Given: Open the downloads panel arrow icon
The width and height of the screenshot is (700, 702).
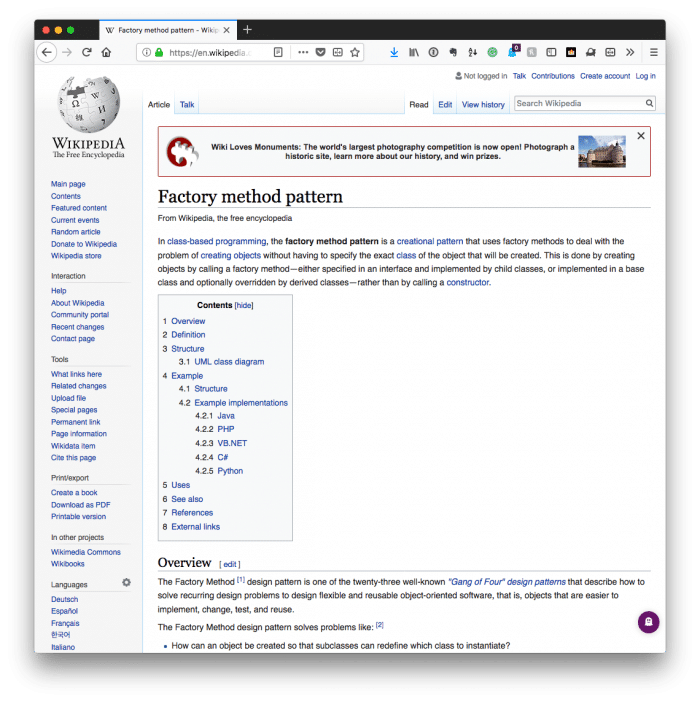Looking at the screenshot, I should click(x=394, y=52).
